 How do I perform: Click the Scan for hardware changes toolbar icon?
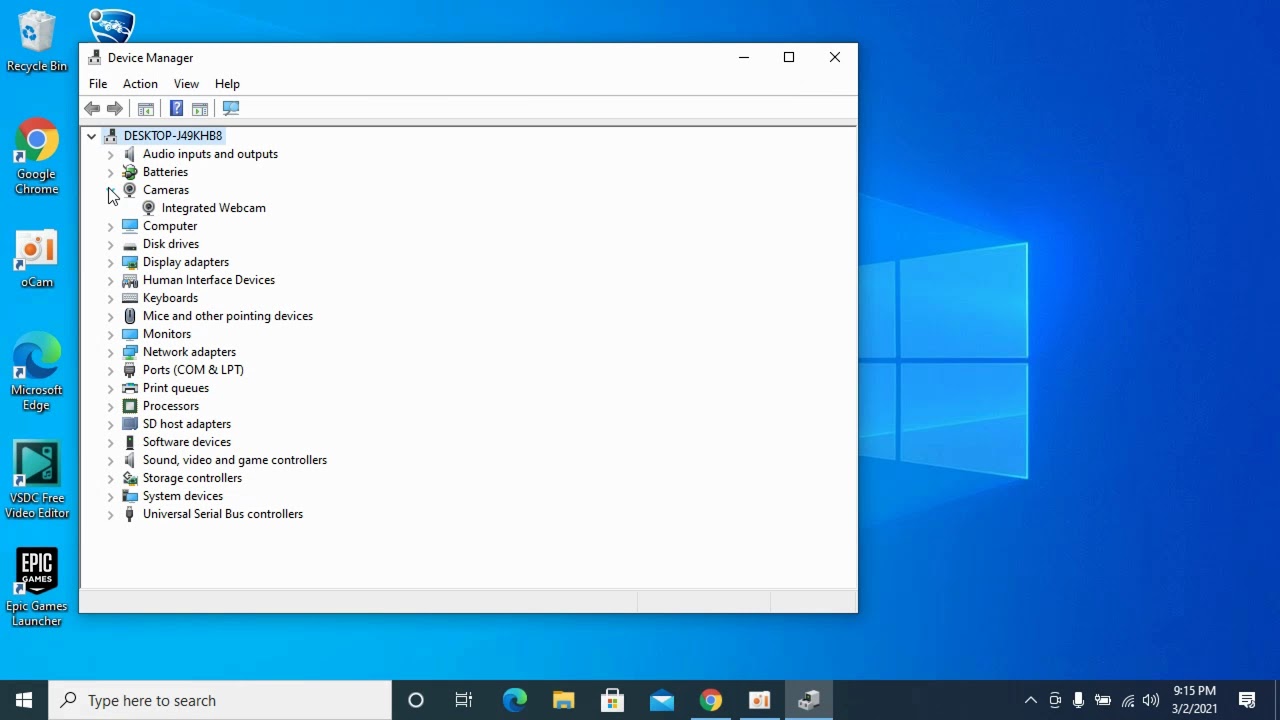pos(231,108)
